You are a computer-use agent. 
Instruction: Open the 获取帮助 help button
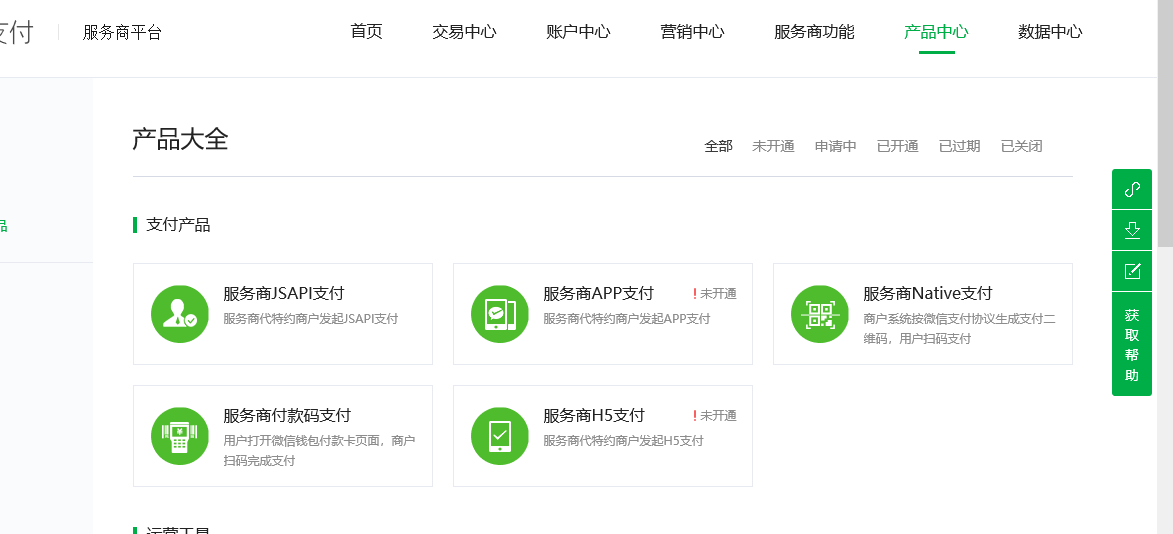[x=1132, y=345]
